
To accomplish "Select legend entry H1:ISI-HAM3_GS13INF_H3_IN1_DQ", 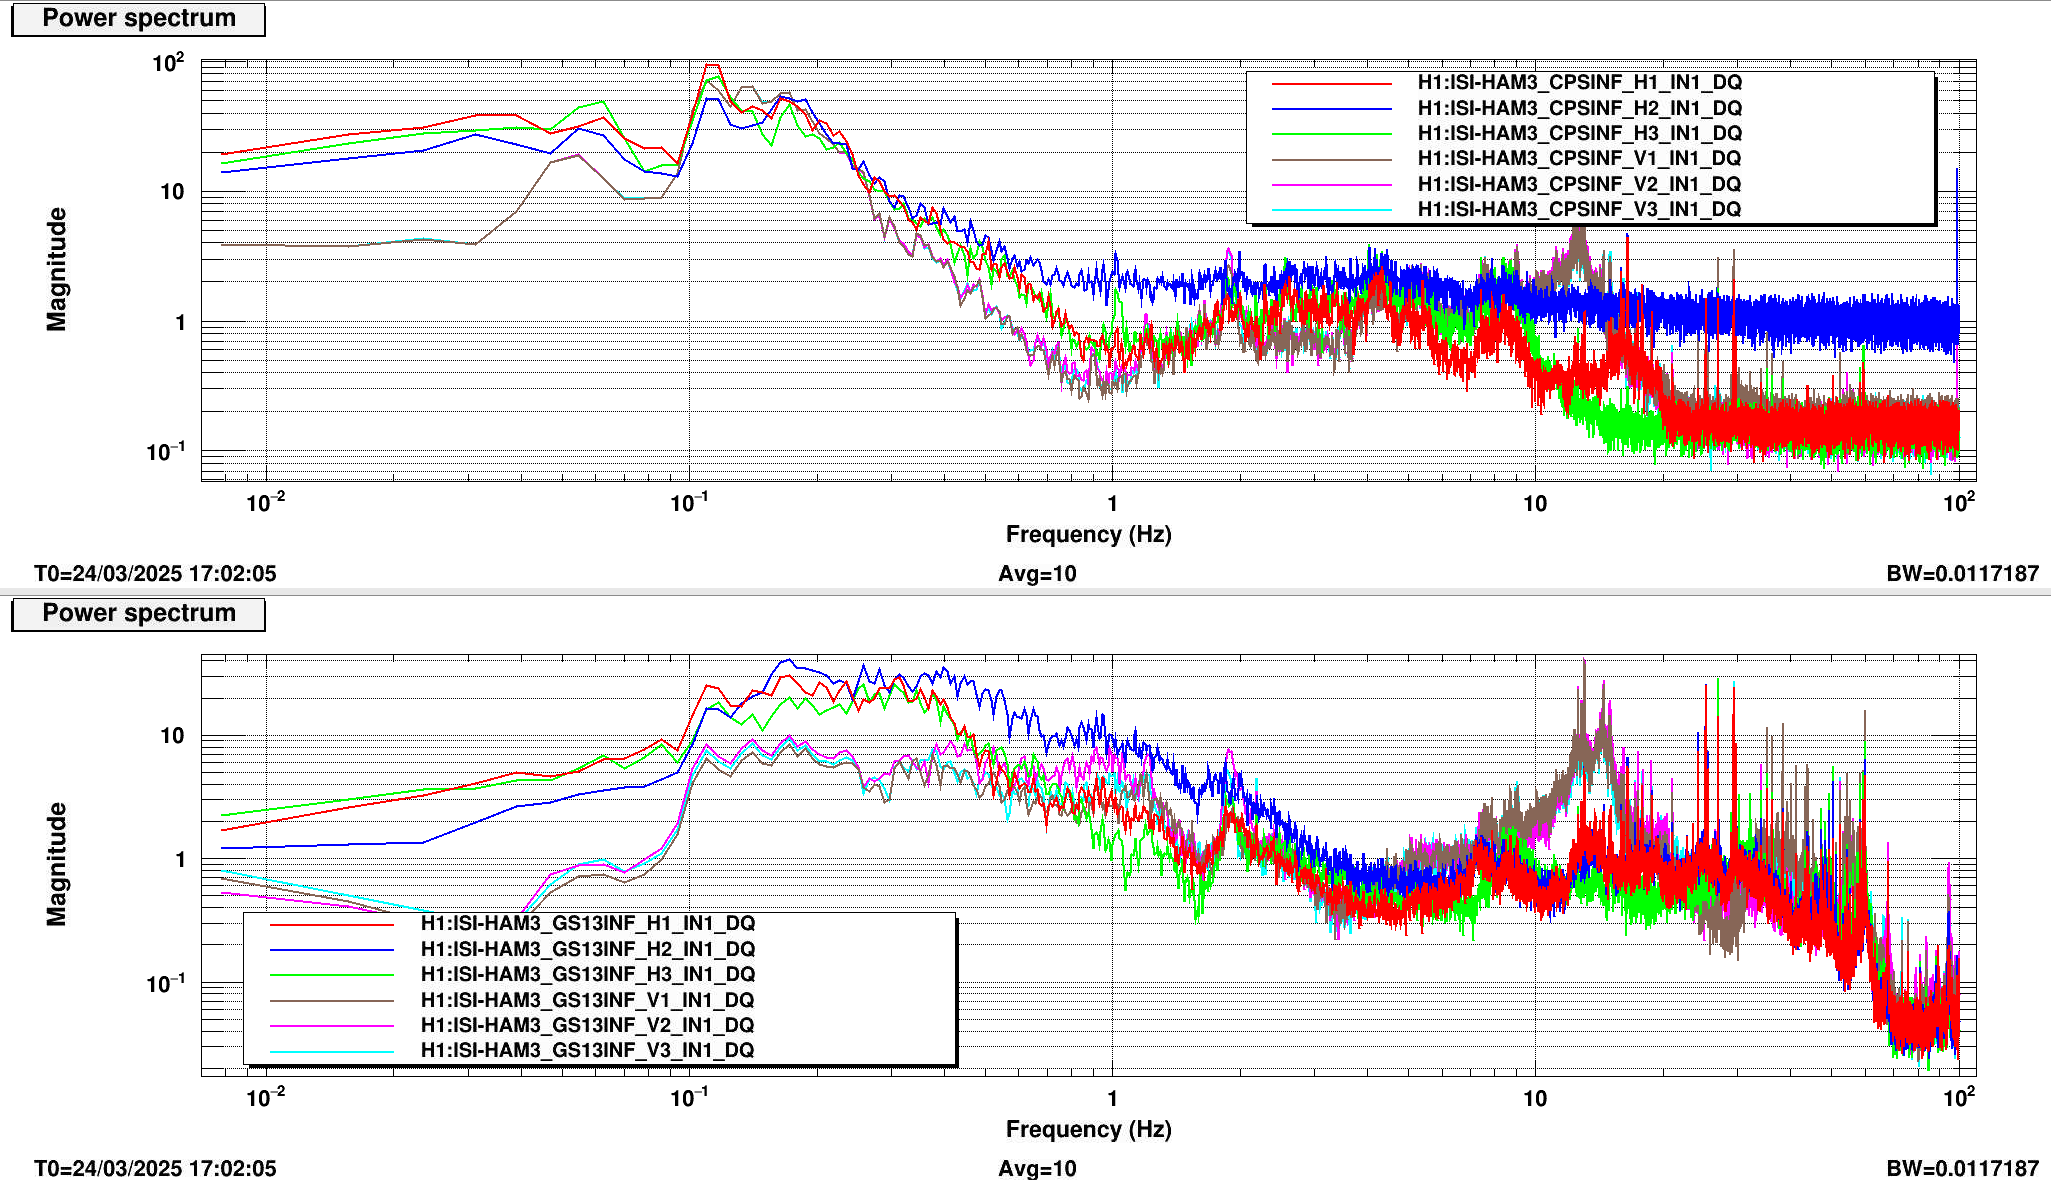I will coord(587,974).
